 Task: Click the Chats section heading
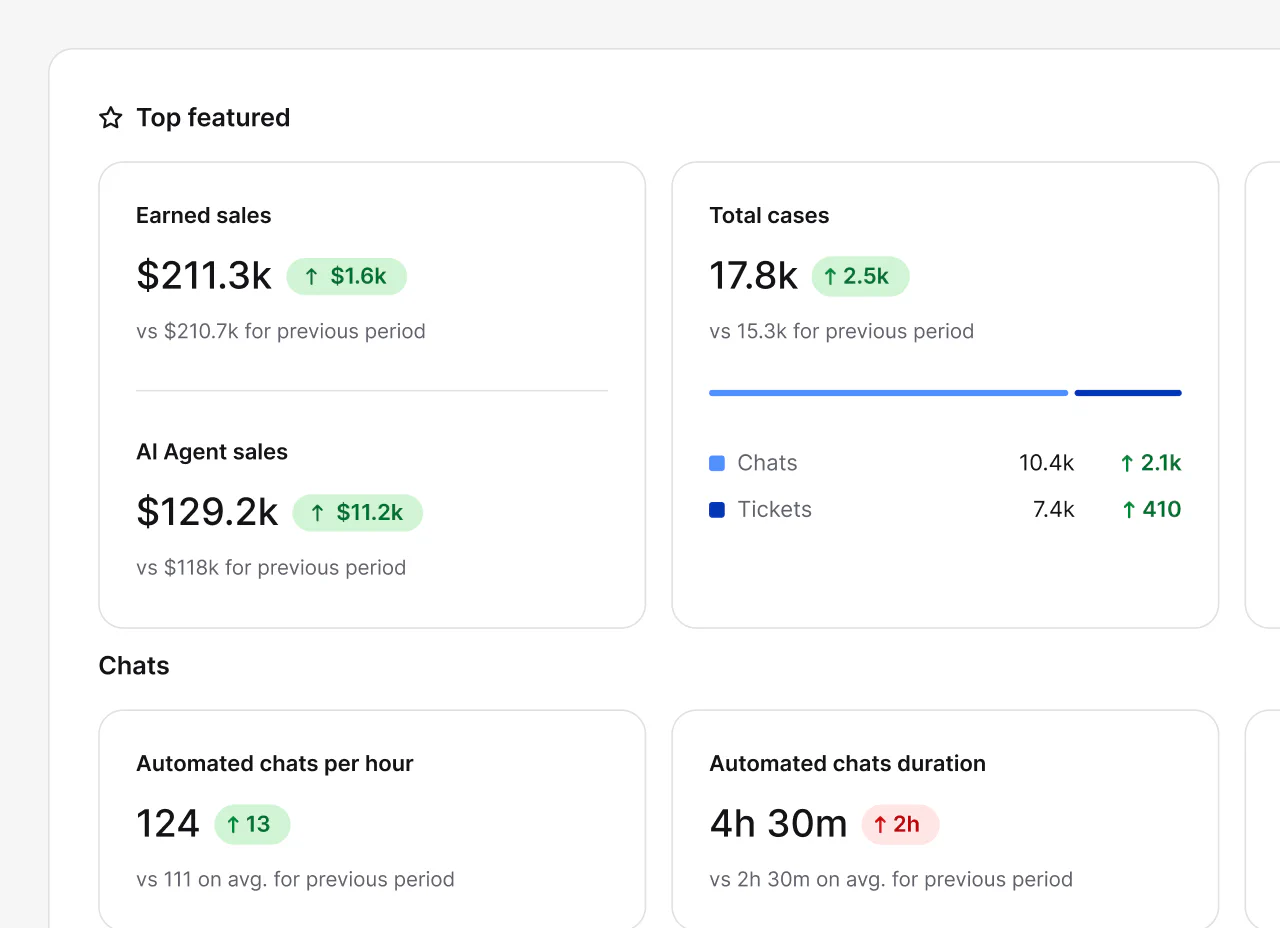pyautogui.click(x=134, y=666)
